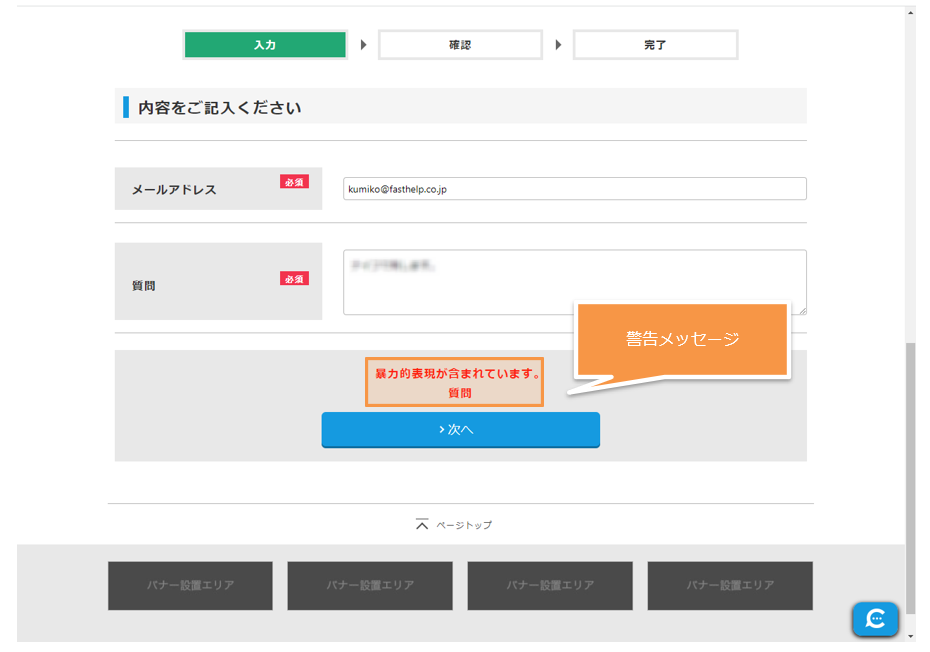Viewport: 930px width, 652px height.
Task: Open the chat support bubble icon
Action: [875, 619]
